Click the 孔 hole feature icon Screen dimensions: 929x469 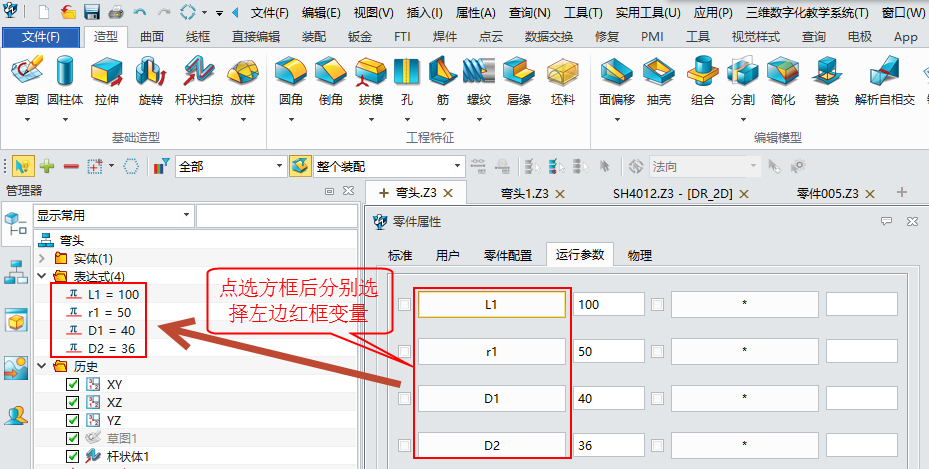[406, 78]
